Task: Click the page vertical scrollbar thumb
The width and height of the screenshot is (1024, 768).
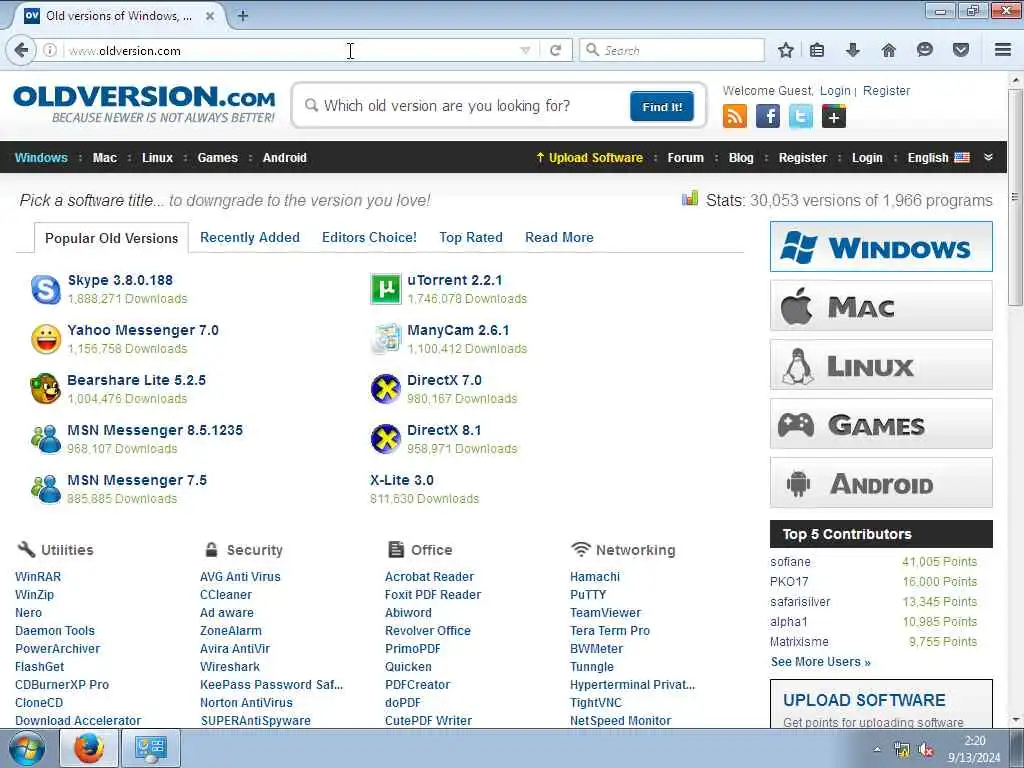Action: [x=1015, y=196]
